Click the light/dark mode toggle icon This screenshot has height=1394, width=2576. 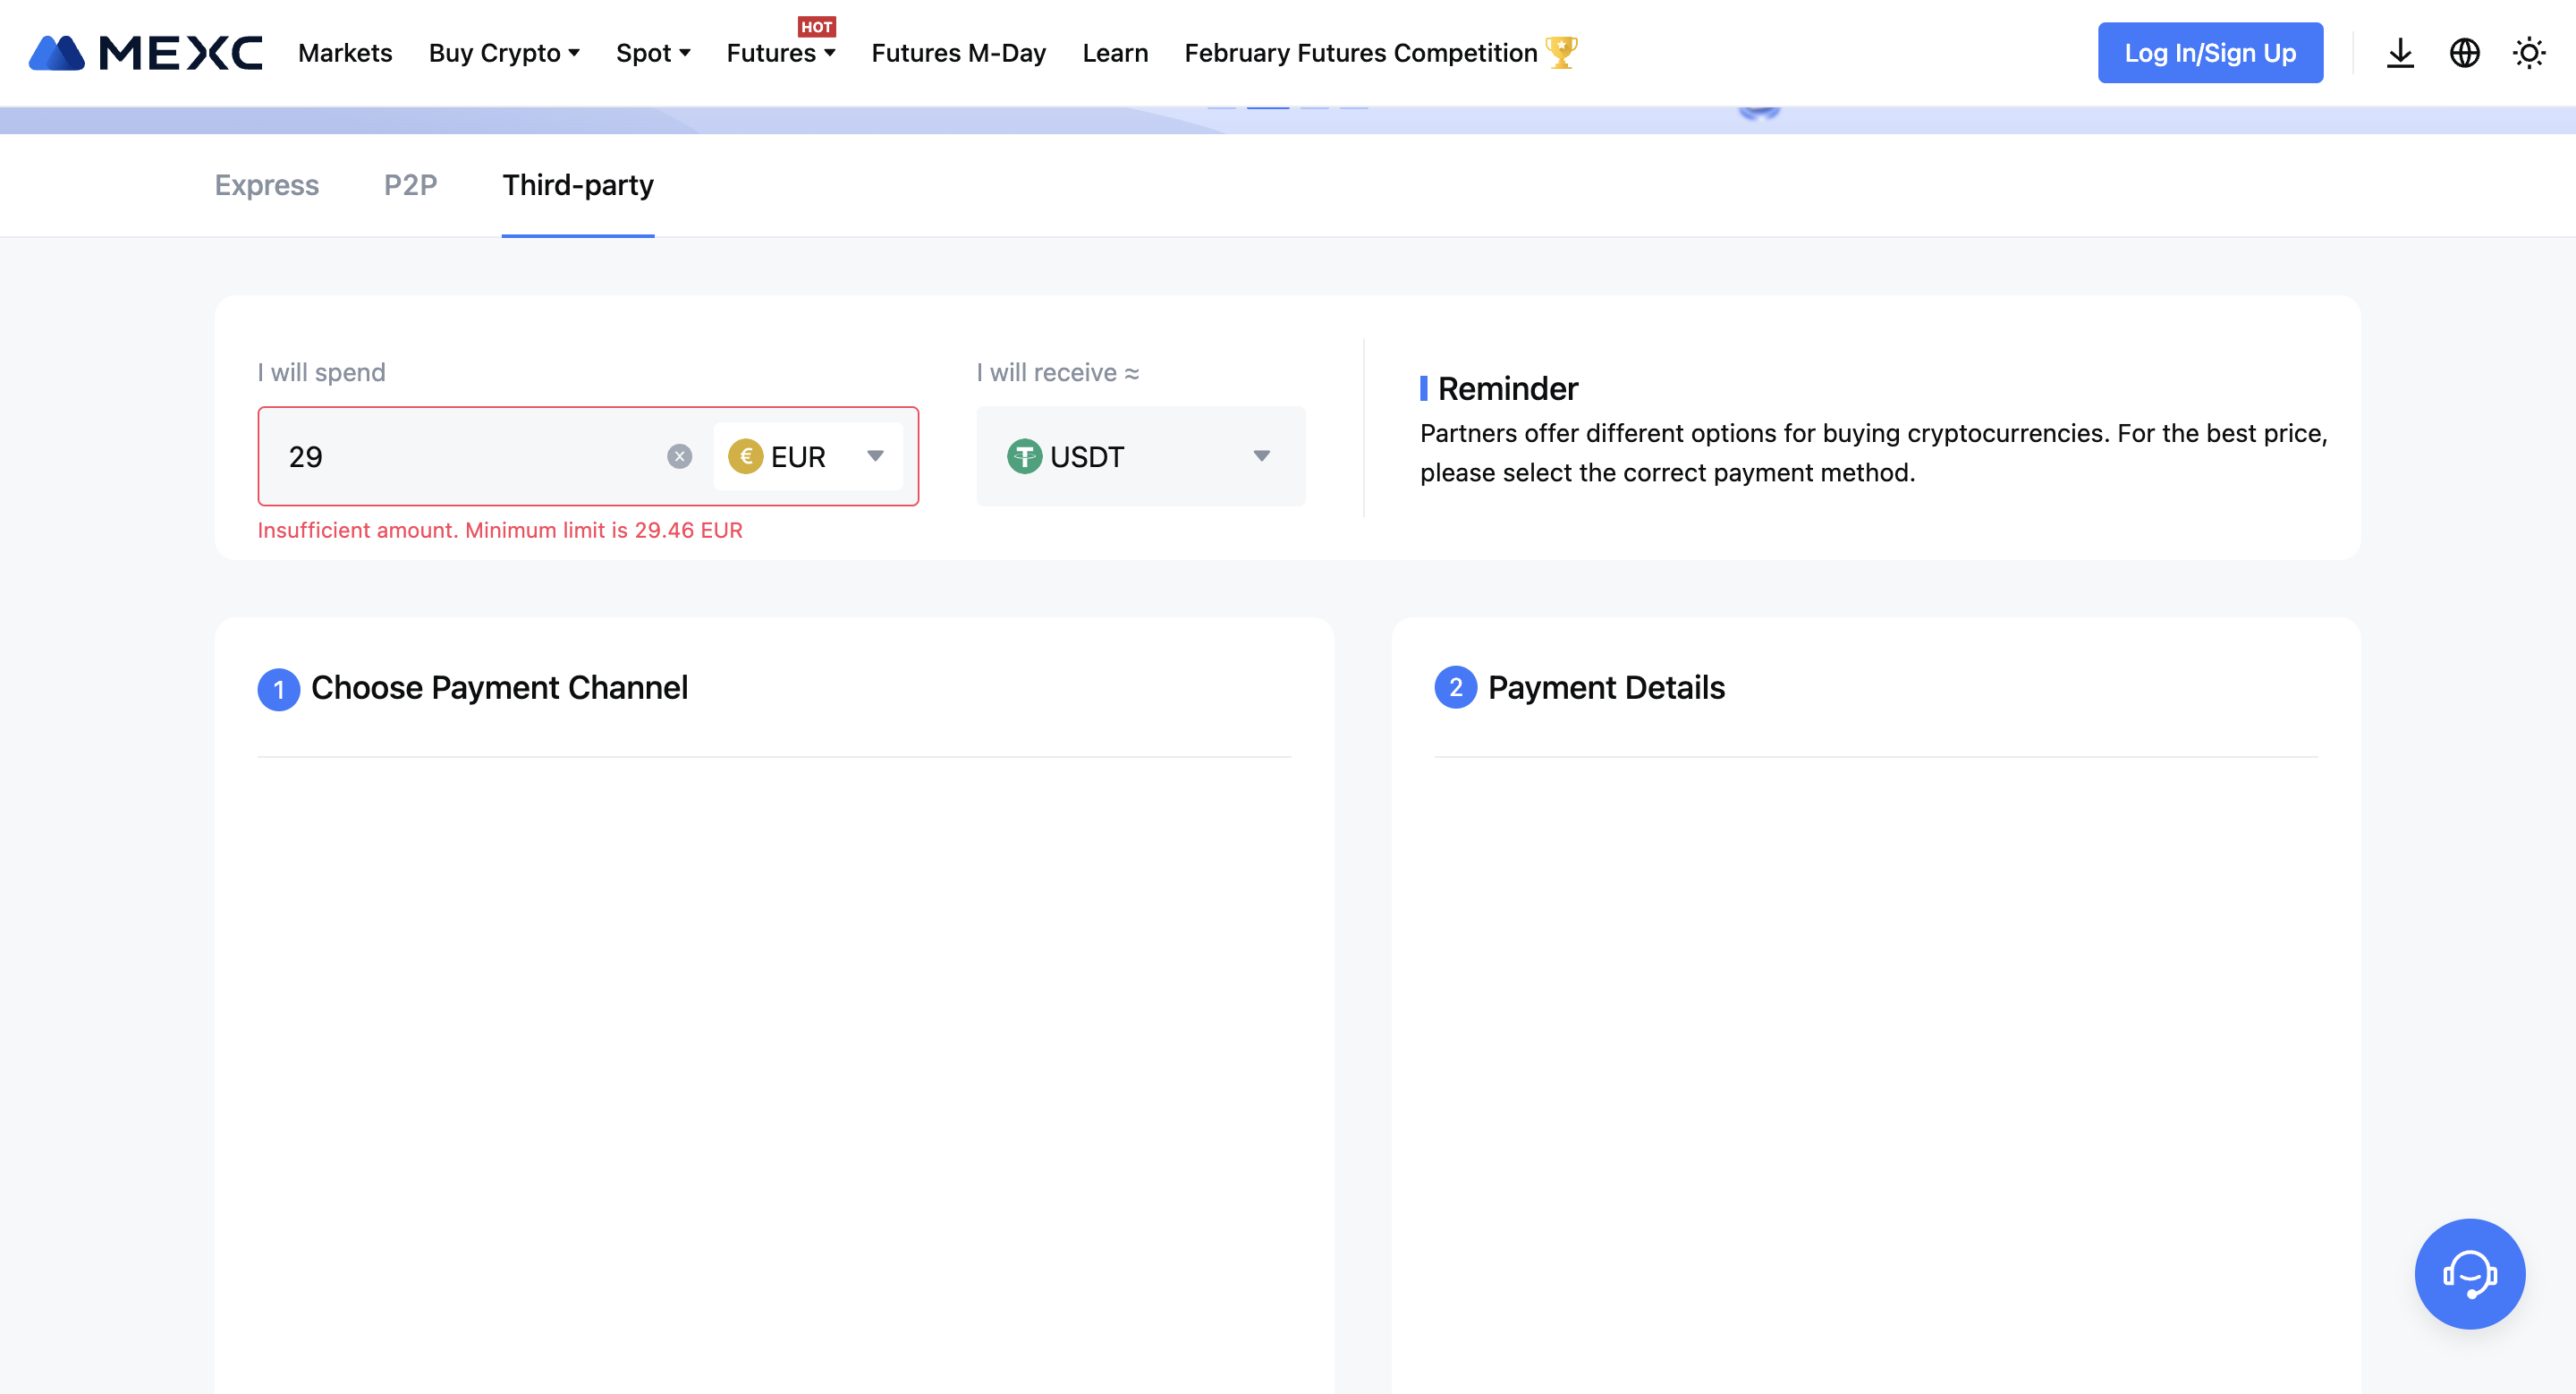click(x=2531, y=52)
